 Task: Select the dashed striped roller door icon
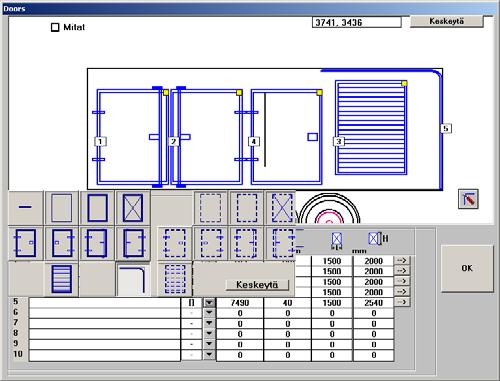pyautogui.click(x=175, y=279)
